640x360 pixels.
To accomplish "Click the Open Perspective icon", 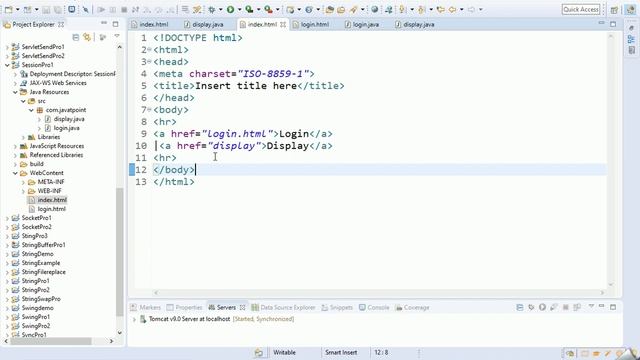I will [x=614, y=10].
